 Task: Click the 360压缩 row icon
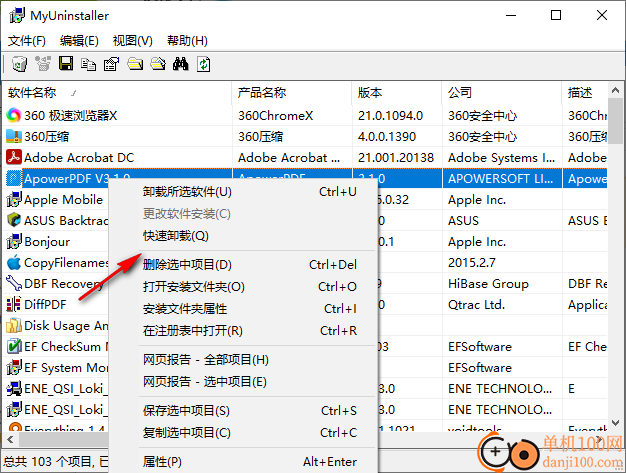(14, 137)
